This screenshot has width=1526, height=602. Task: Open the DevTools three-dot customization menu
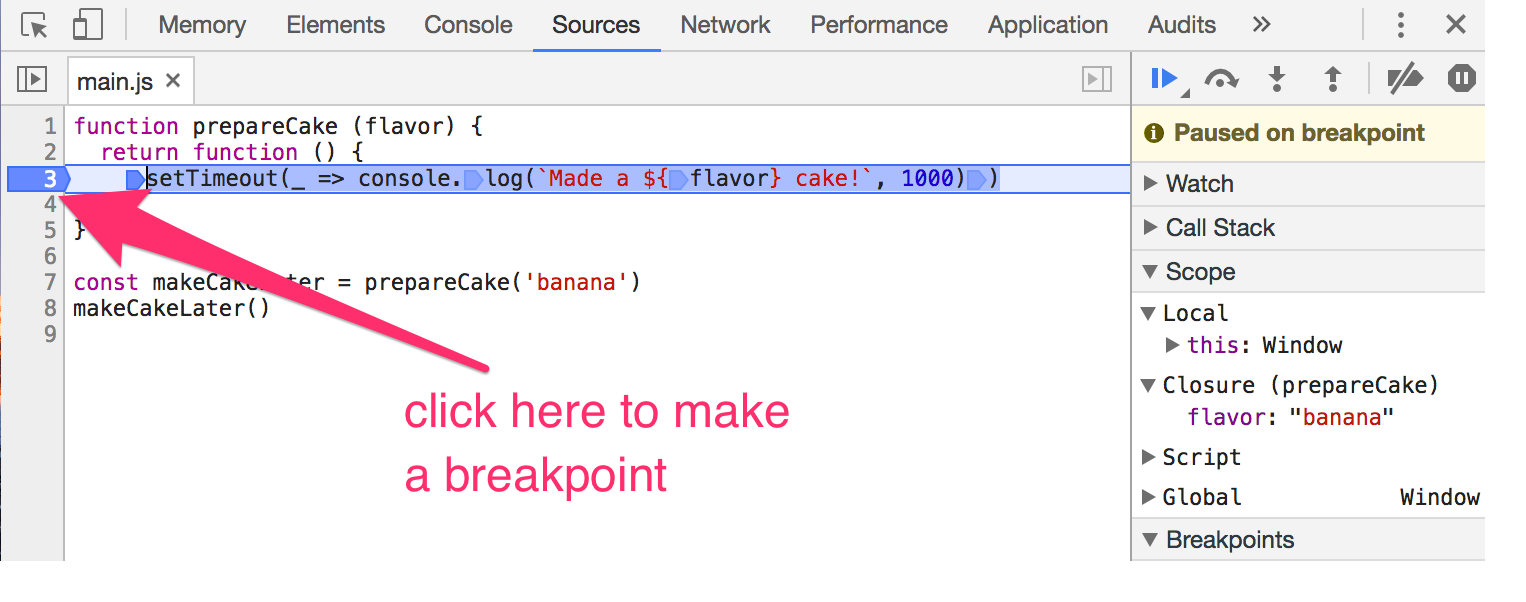pos(1401,25)
